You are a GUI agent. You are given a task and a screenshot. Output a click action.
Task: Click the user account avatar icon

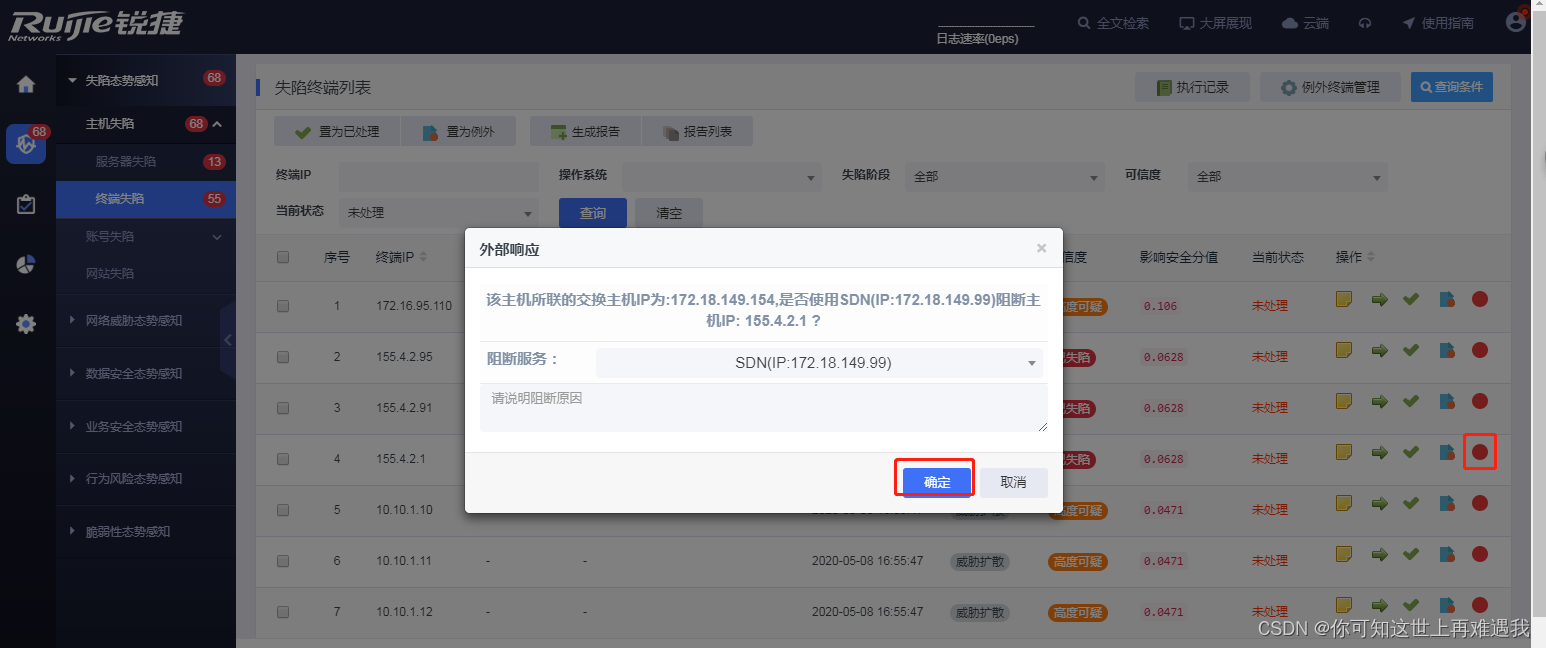coord(1517,22)
